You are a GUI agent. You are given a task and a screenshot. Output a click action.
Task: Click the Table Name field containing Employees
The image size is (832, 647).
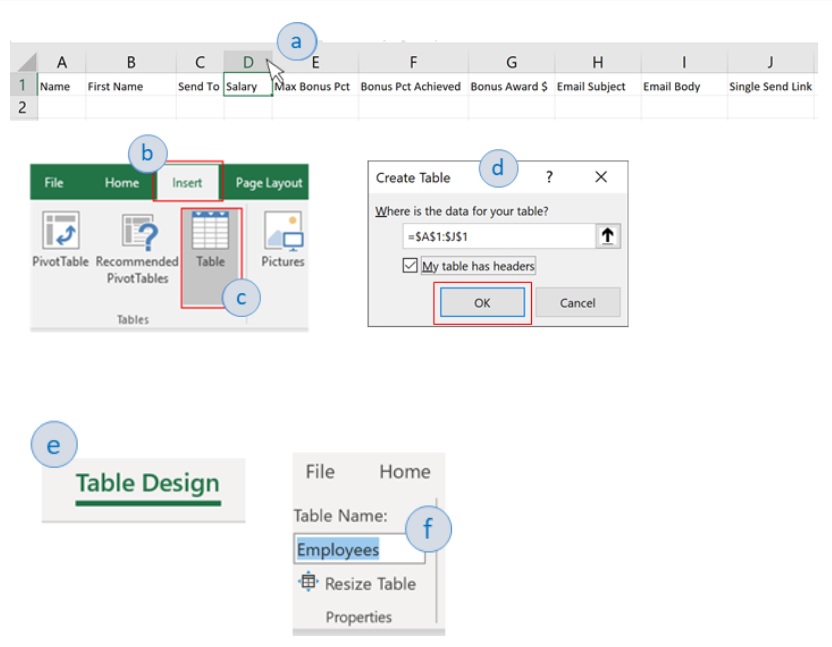359,549
